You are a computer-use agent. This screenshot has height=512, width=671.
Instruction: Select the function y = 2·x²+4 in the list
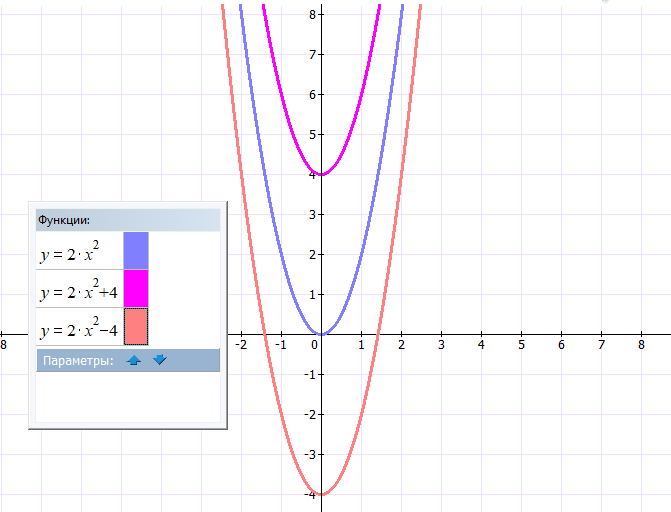[x=78, y=290]
